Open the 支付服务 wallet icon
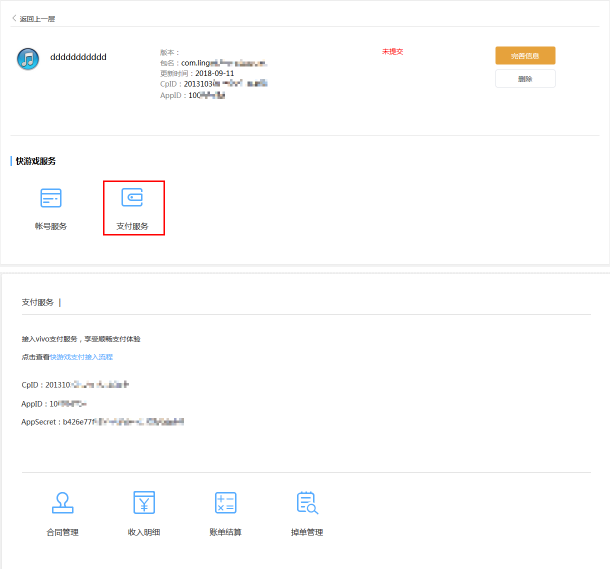 132,198
